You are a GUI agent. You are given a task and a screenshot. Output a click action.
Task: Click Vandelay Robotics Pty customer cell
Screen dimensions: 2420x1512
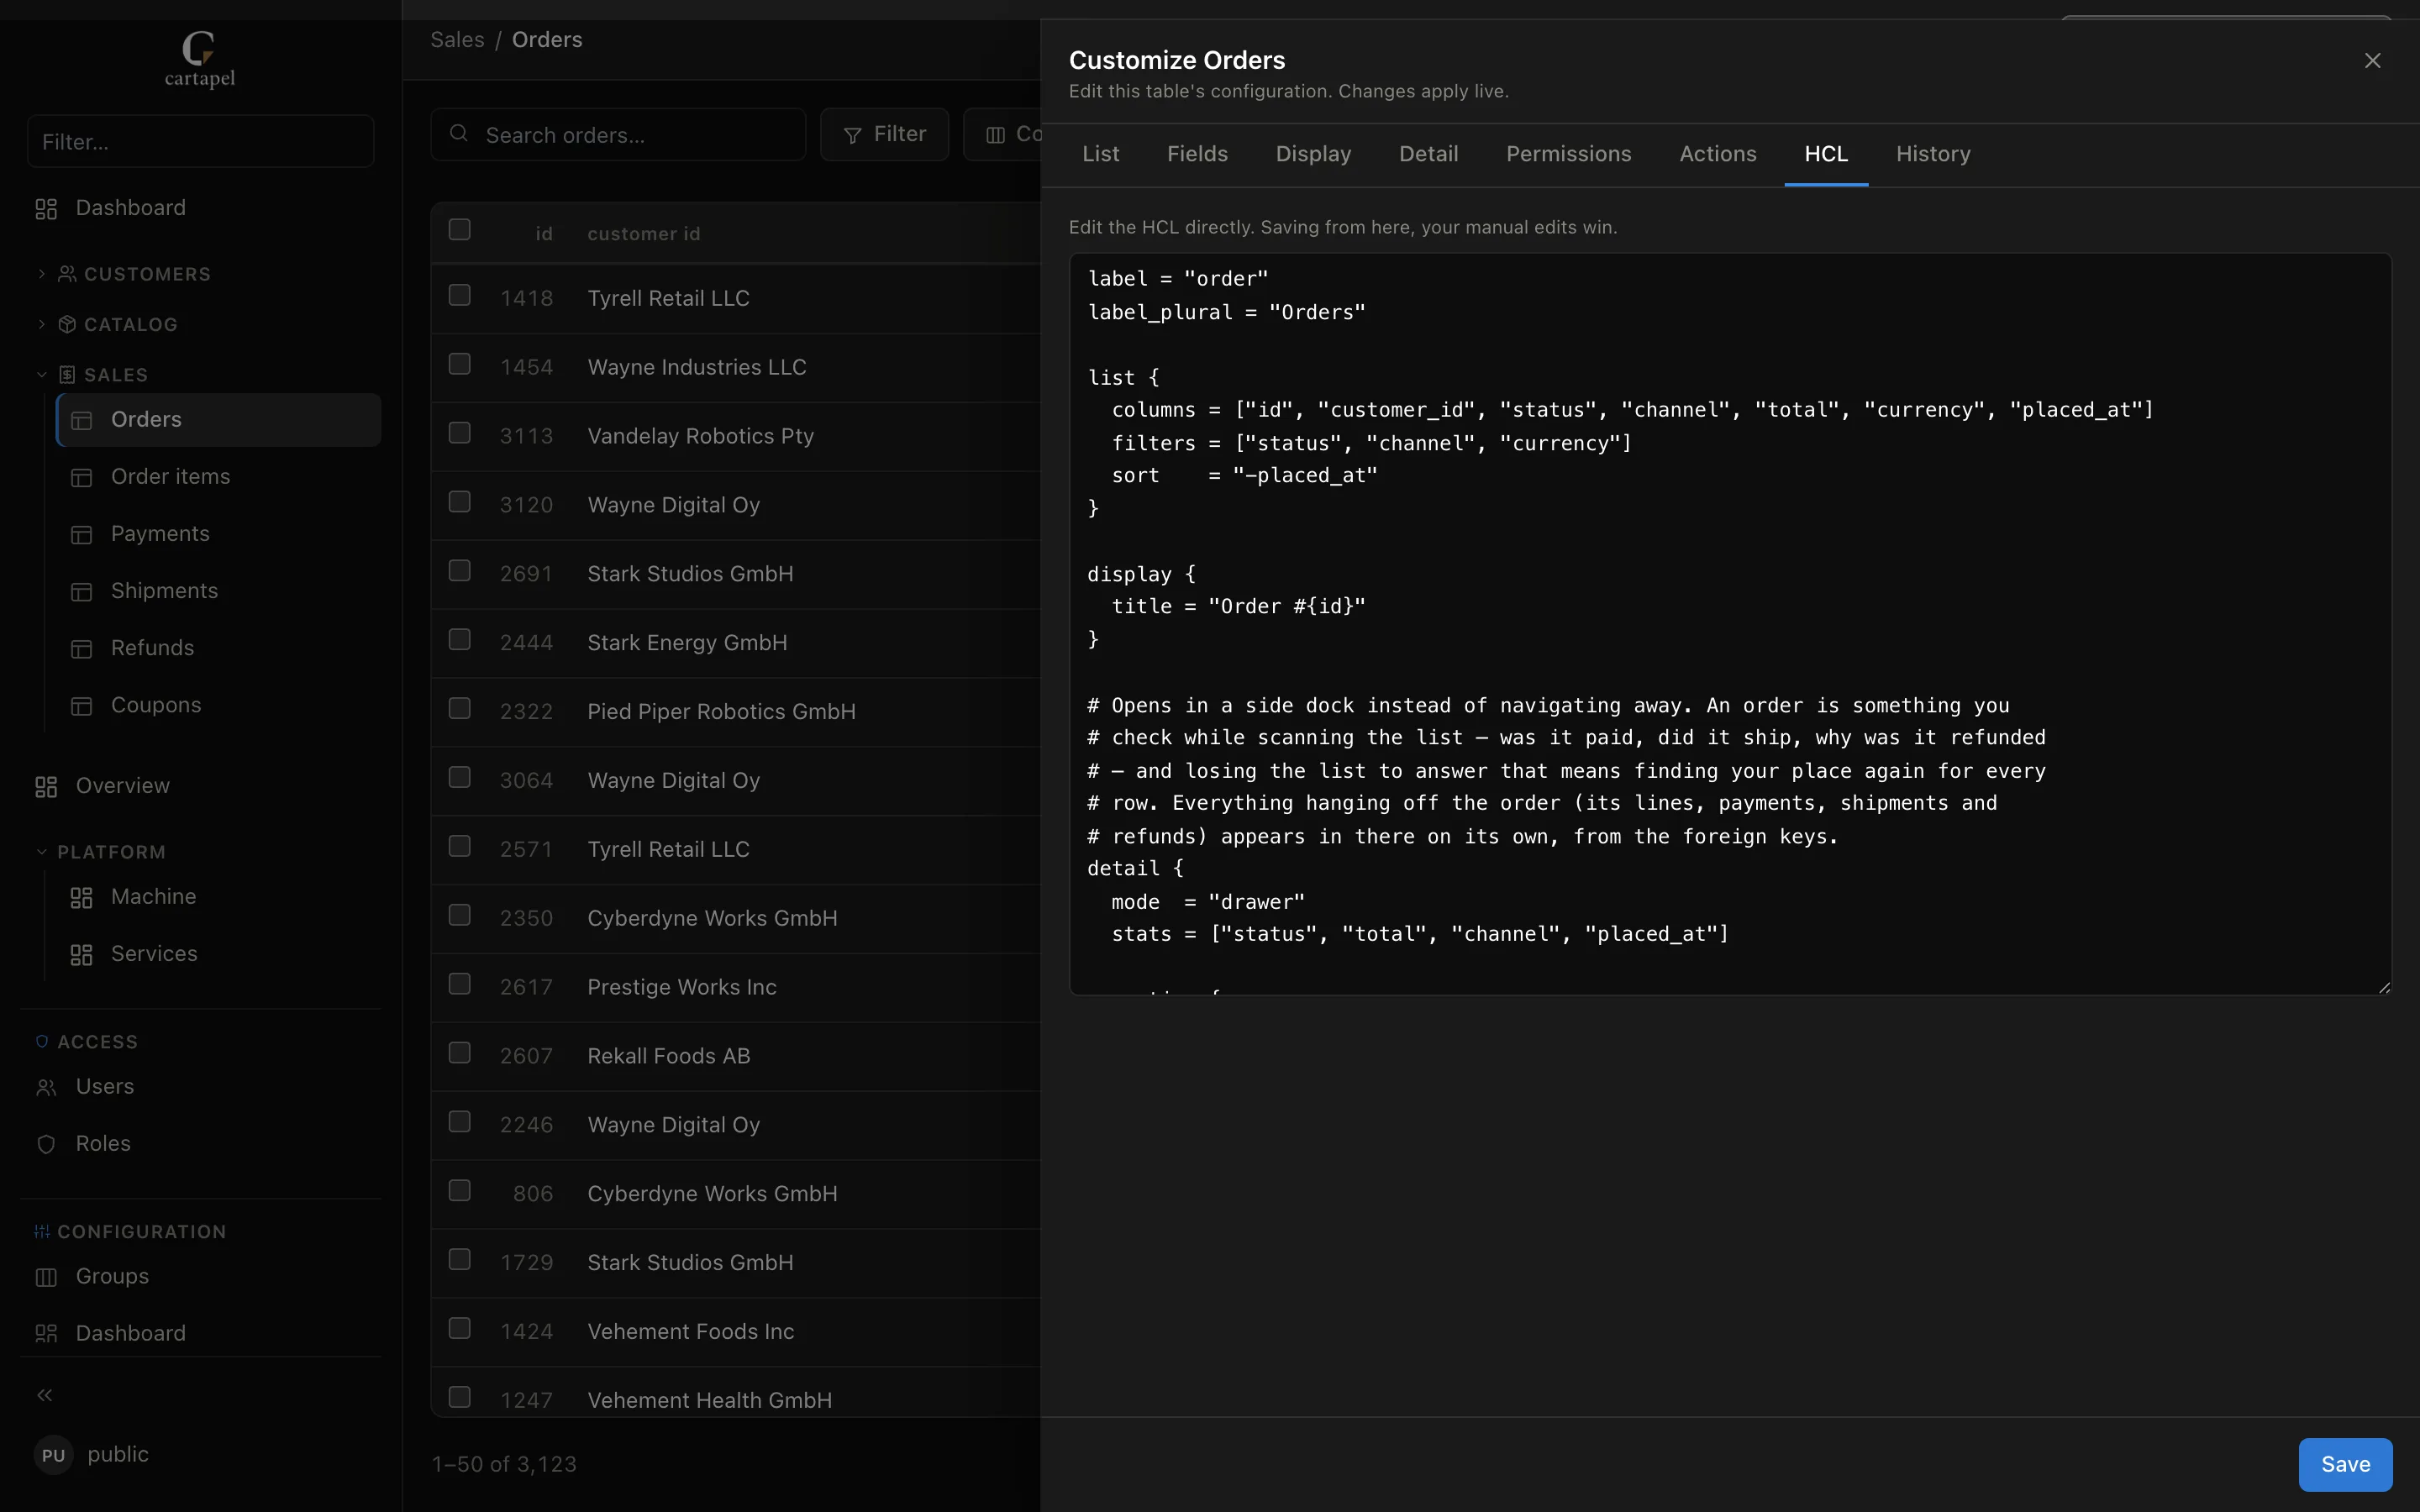(700, 436)
